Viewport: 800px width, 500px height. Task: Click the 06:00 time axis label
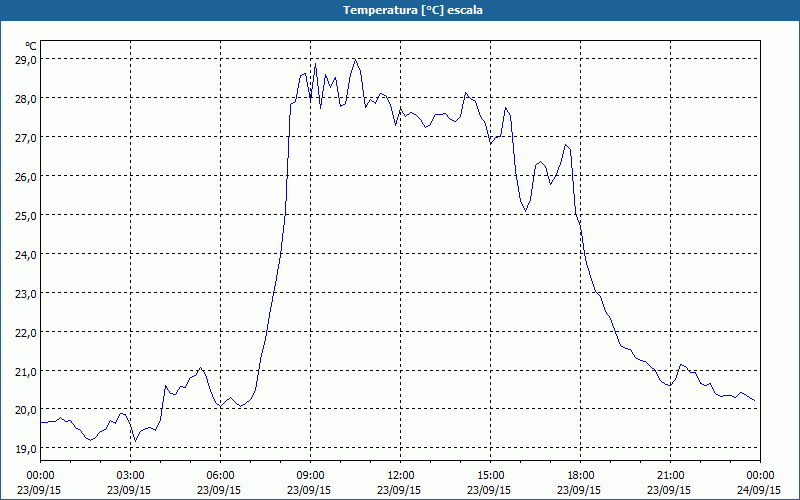pos(220,476)
